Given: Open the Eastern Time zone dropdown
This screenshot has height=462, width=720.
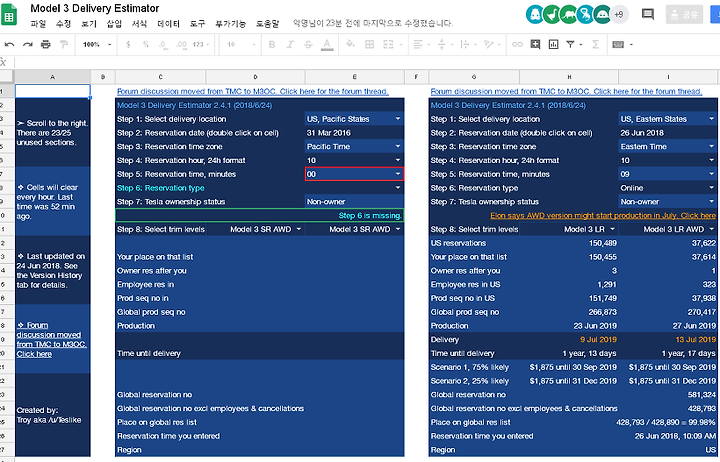Looking at the screenshot, I should [712, 146].
